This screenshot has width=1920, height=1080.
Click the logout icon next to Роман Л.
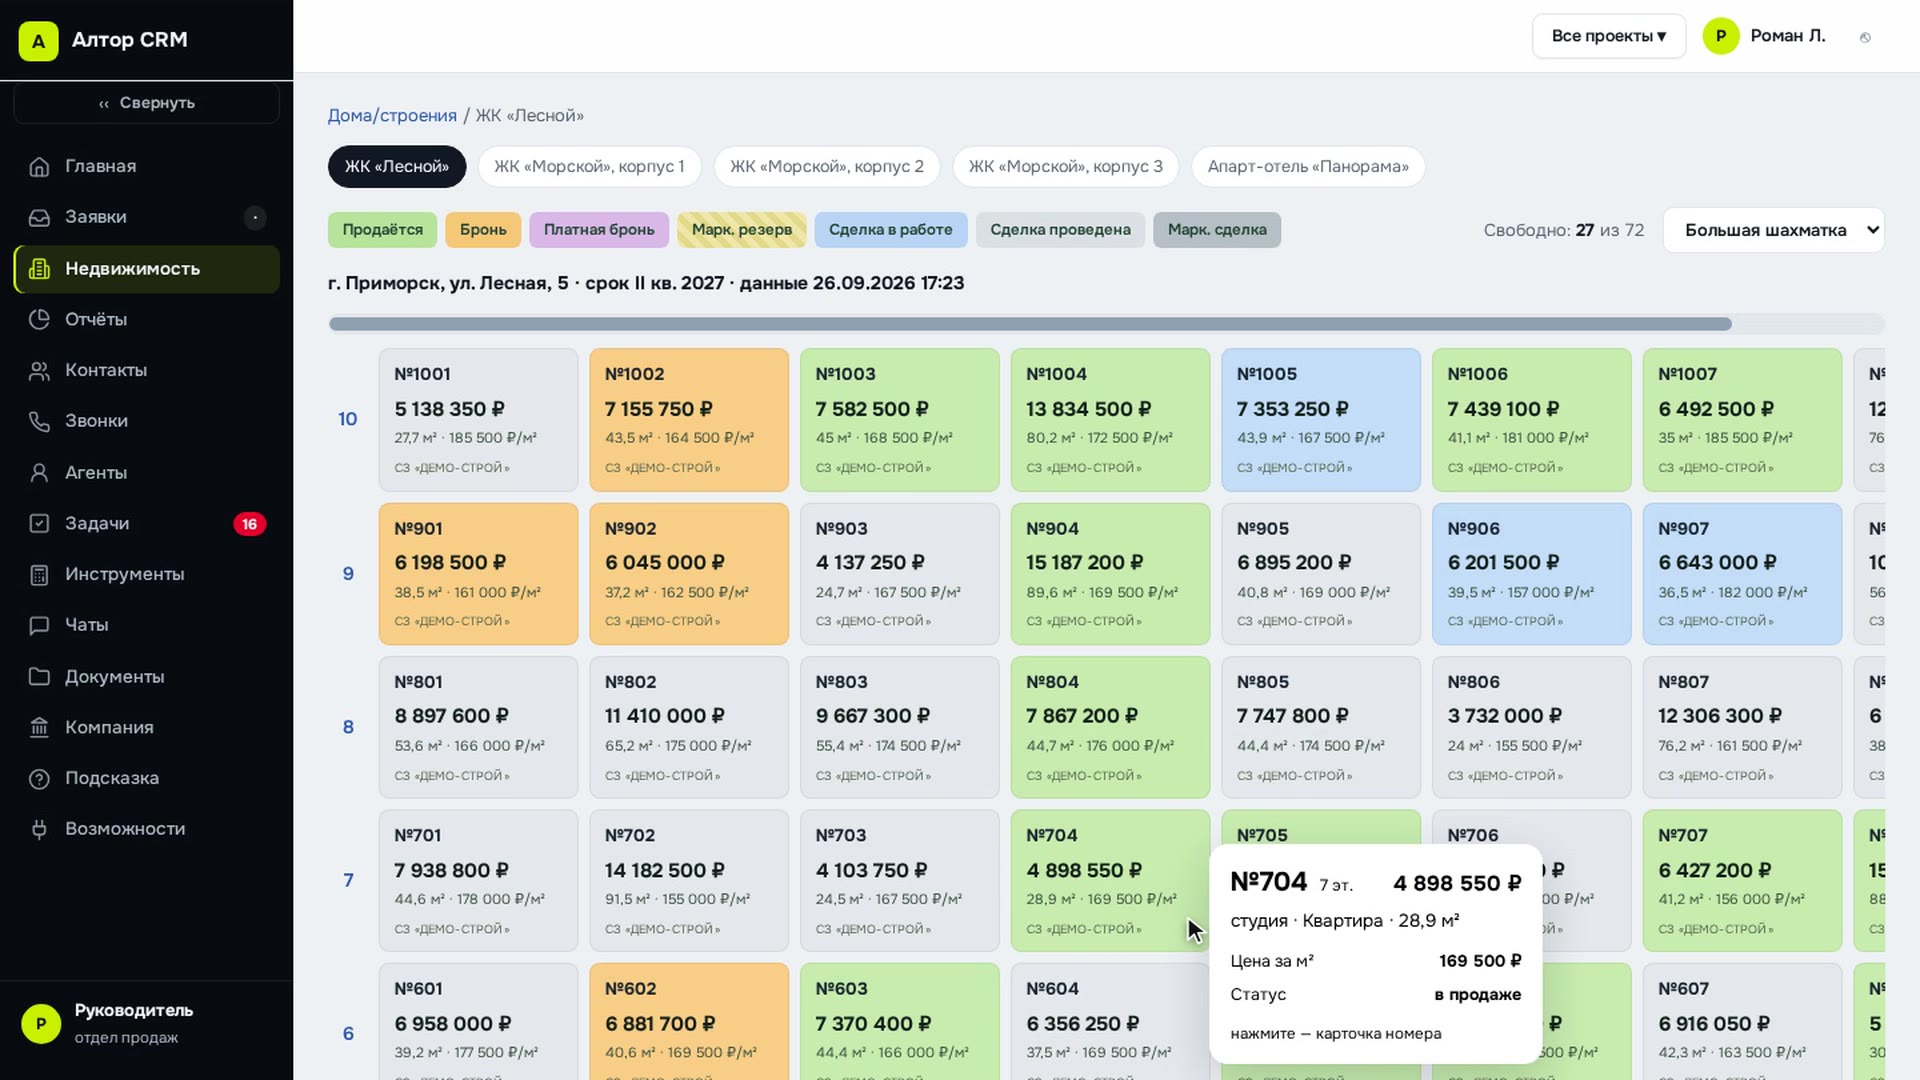coord(1865,37)
